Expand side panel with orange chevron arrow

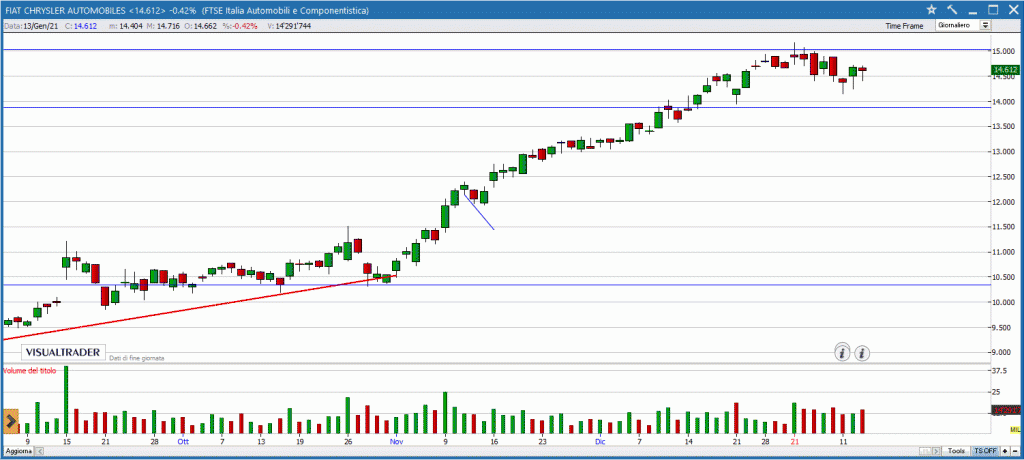(11, 421)
